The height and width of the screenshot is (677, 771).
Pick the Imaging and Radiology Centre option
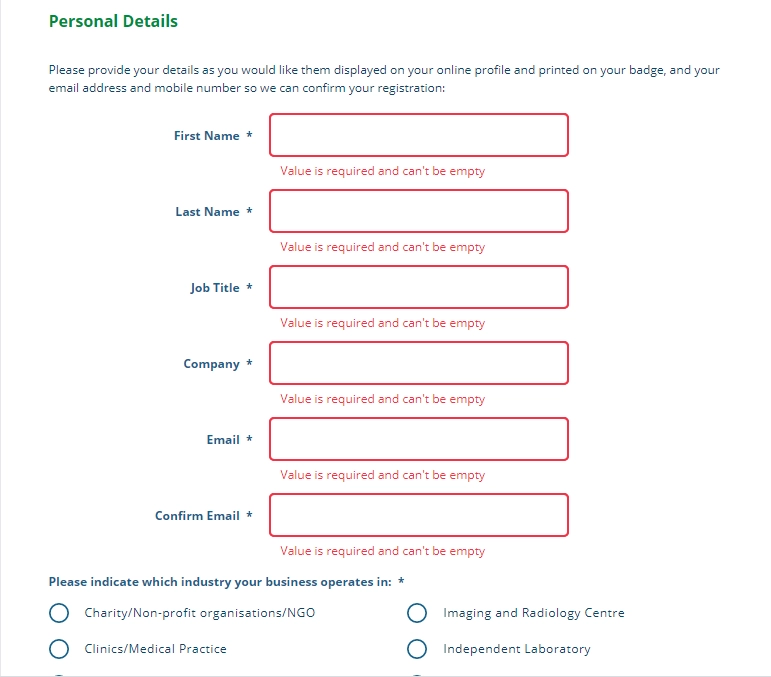coord(418,613)
